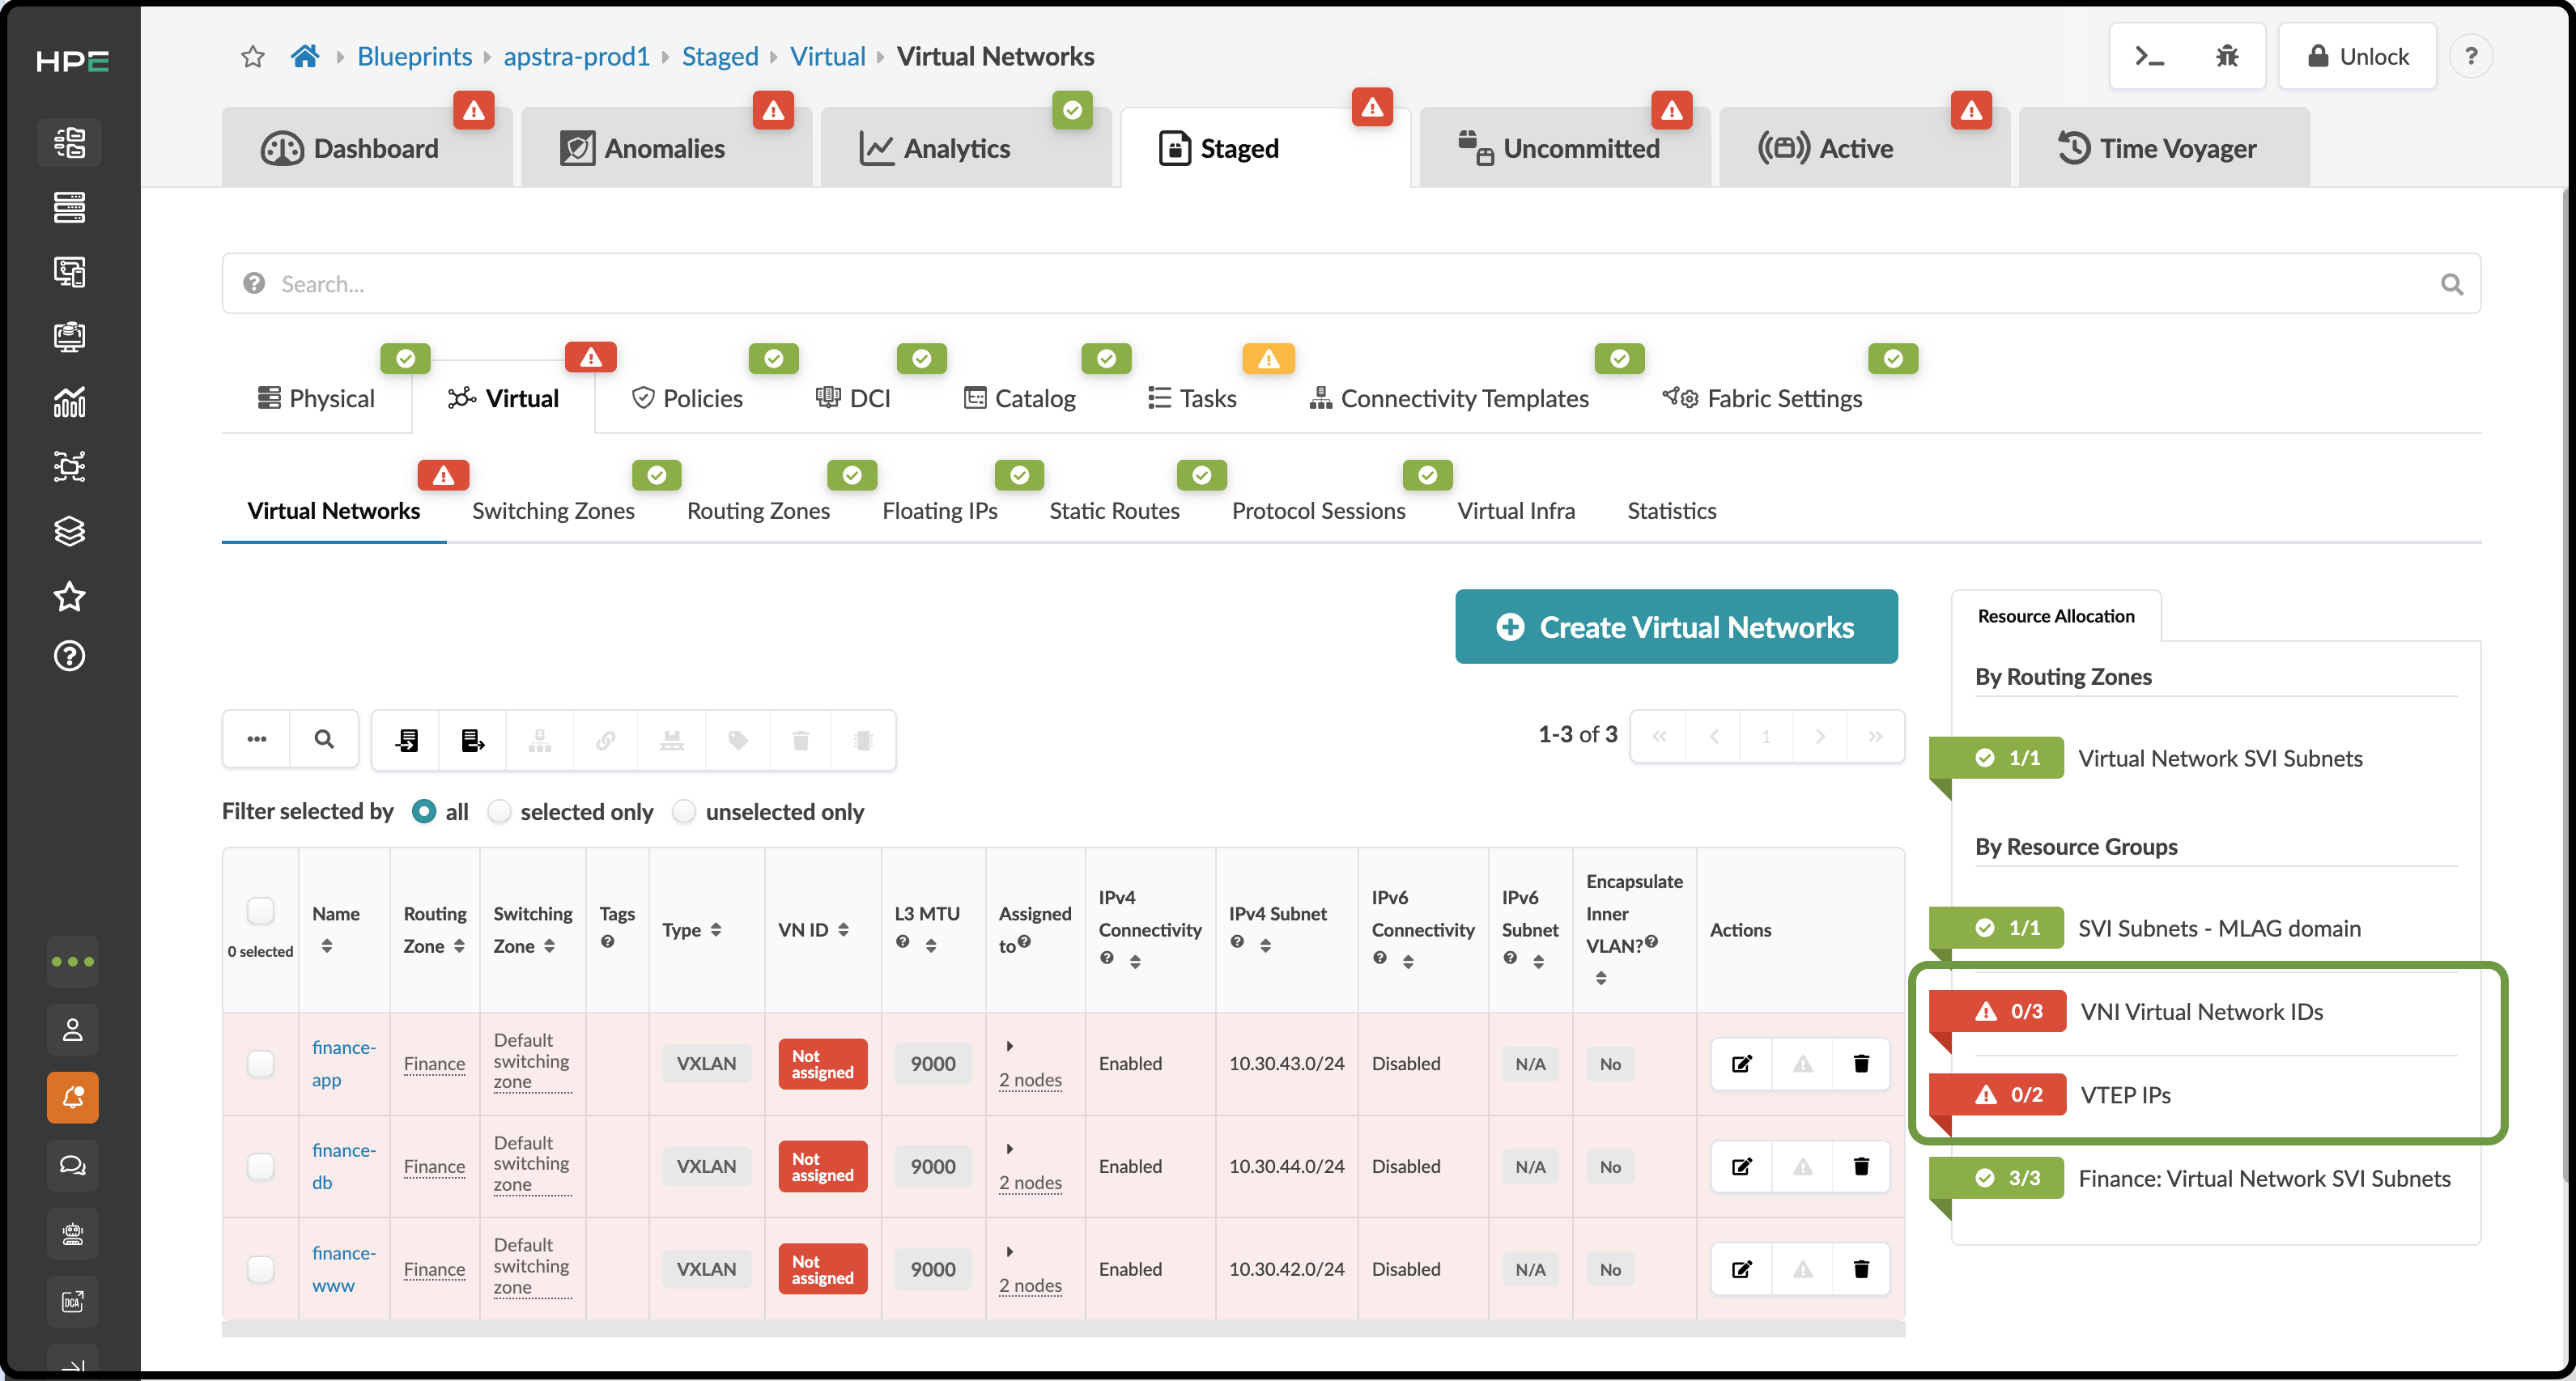Click the sidebar notifications bell icon
This screenshot has height=1381, width=2576.
tap(72, 1098)
